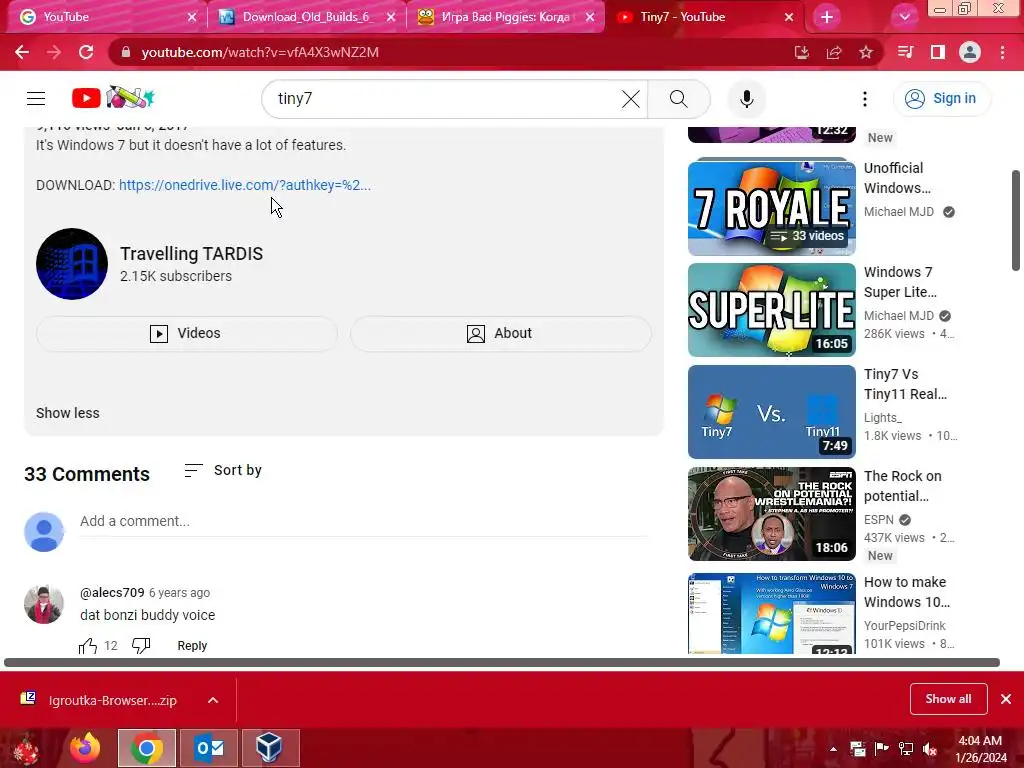Open the Sort by comments dropdown
1024x768 pixels.
(x=223, y=470)
